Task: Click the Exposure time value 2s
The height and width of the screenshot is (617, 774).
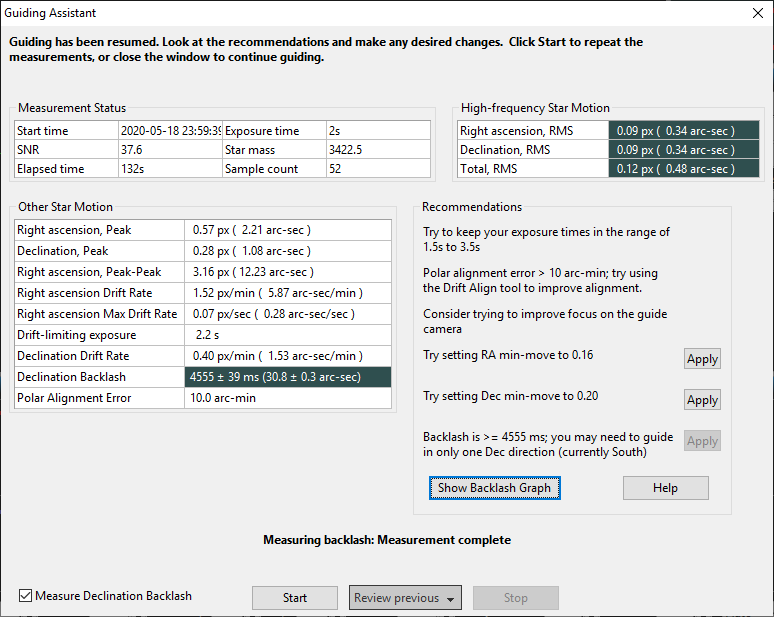Action: [x=378, y=131]
